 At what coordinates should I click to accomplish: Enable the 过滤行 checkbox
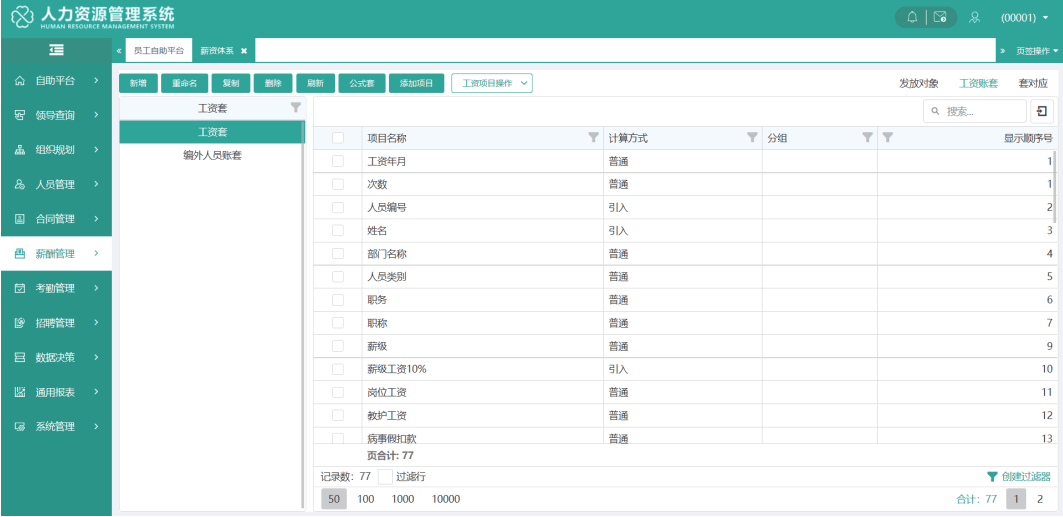pos(385,477)
